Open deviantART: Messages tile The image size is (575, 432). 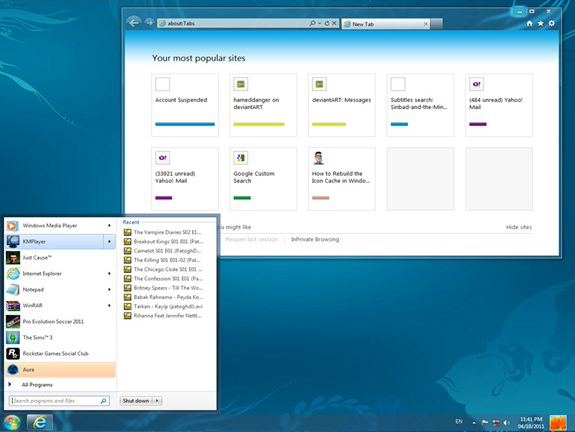[x=342, y=105]
